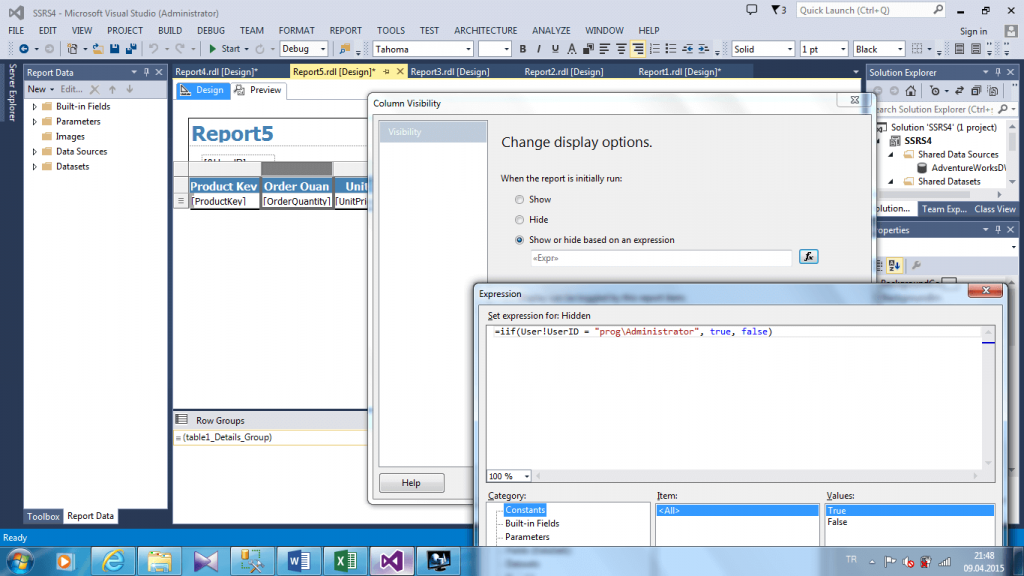The image size is (1024, 576).
Task: Open the REPORT menu
Action: pos(345,30)
